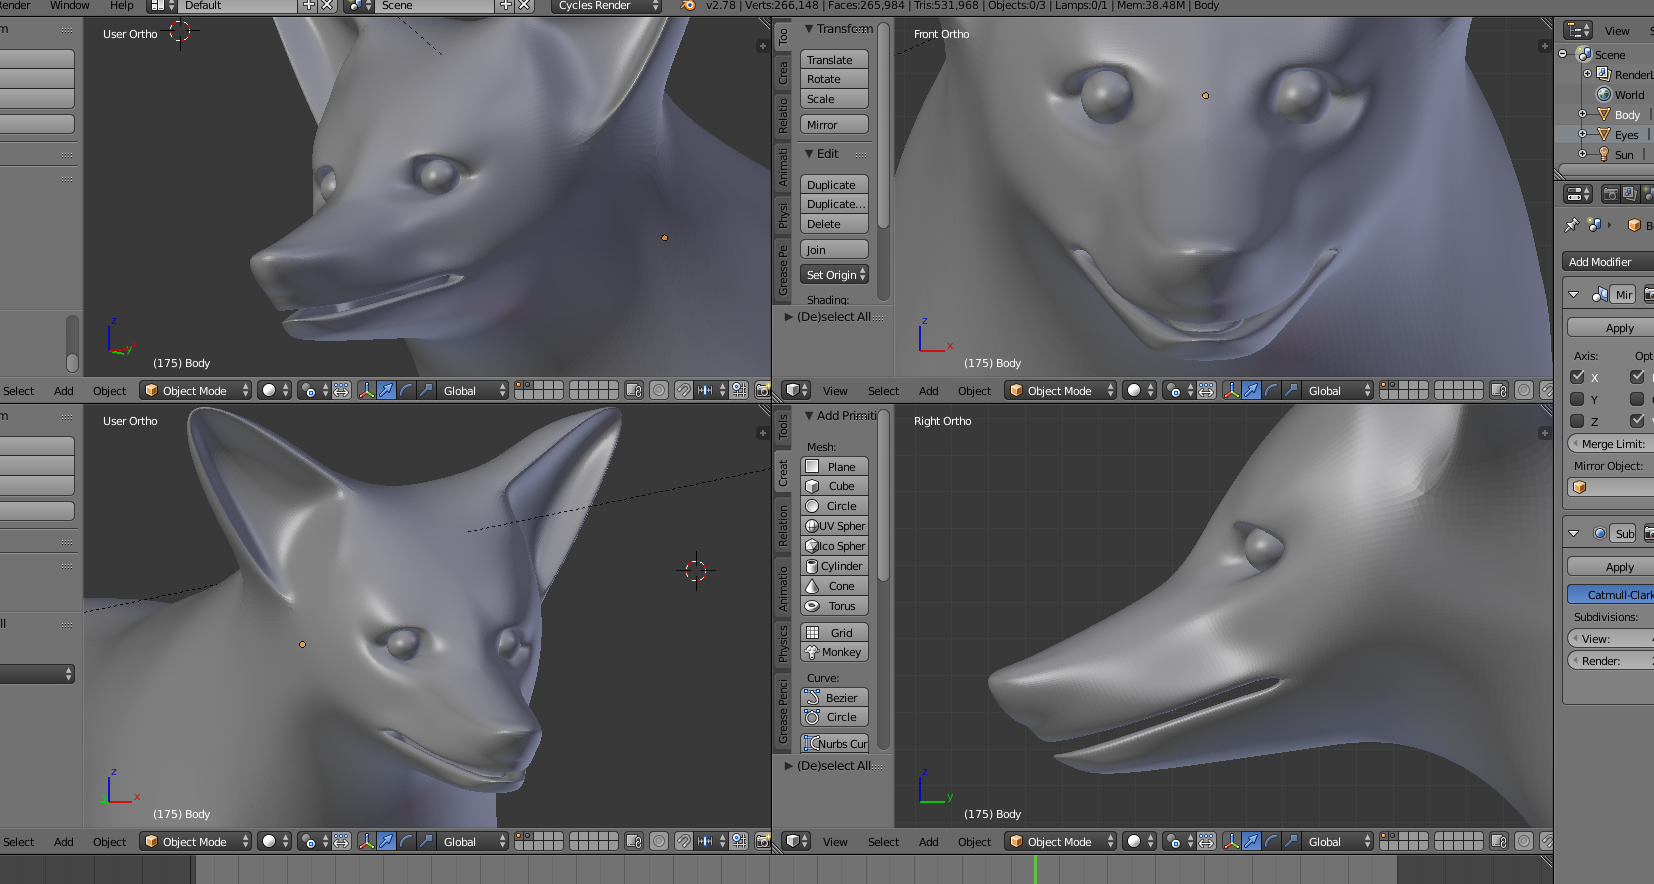The height and width of the screenshot is (884, 1654).
Task: Click the Merge Limit slider field
Action: click(1612, 444)
